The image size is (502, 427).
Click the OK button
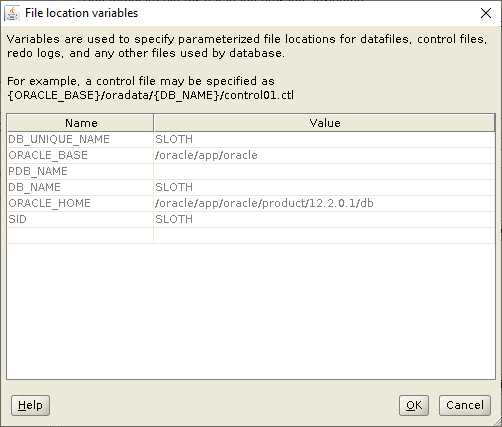tap(414, 405)
